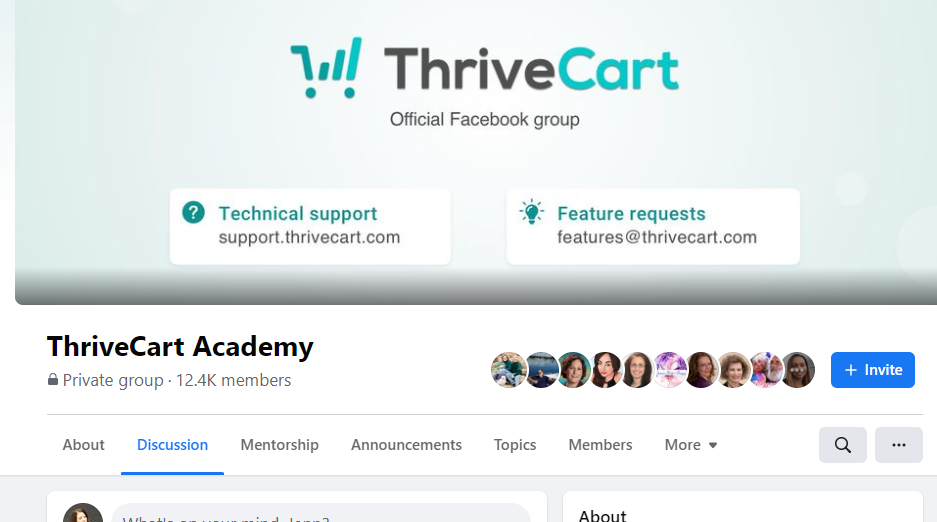Click the search magnifier icon button
Viewport: 937px width, 522px height.
(843, 445)
